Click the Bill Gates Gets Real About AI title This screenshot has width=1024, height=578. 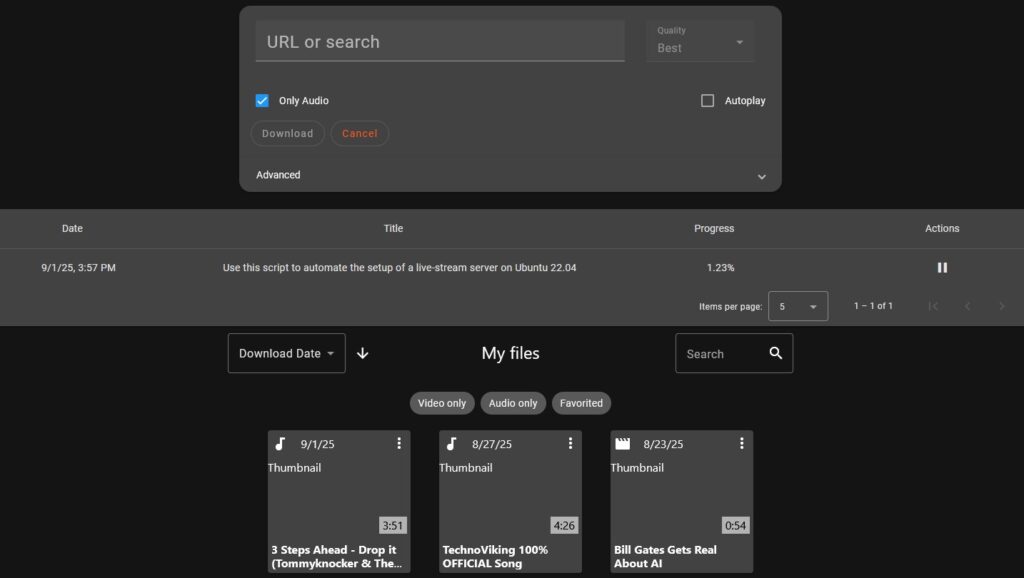coord(665,556)
